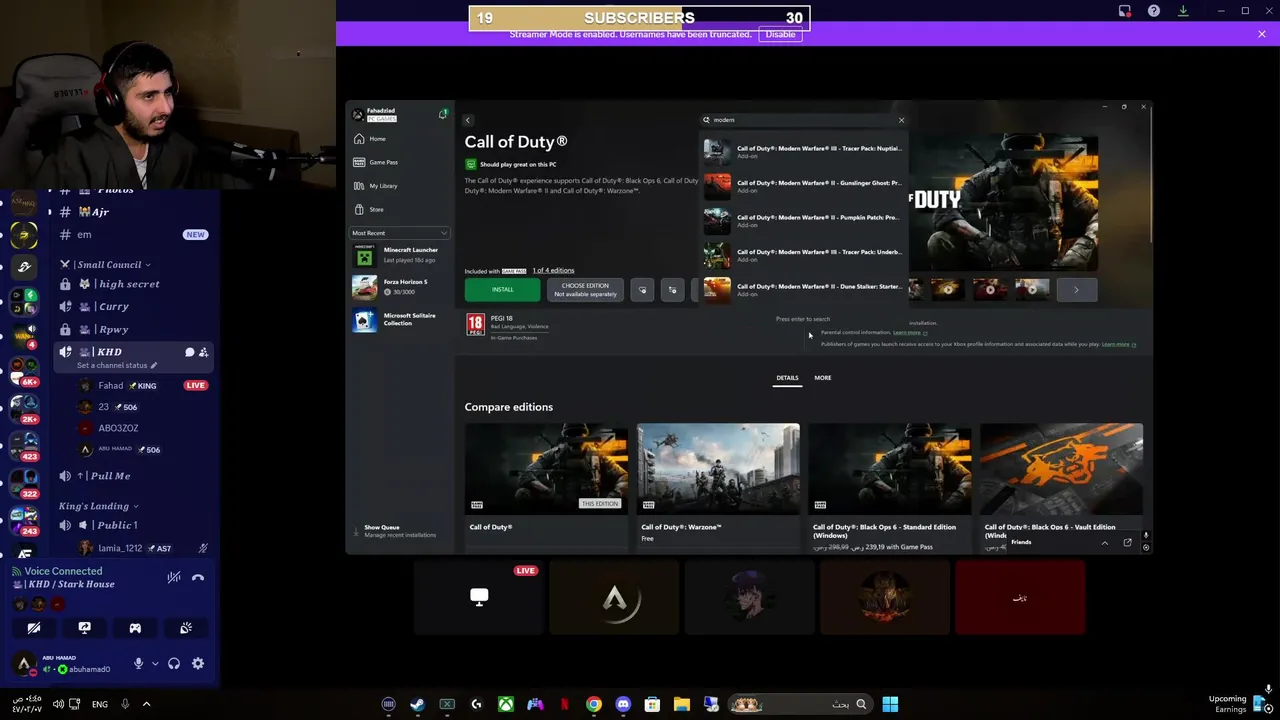
Task: Open chat icon on KHD voice channel
Action: click(x=189, y=352)
